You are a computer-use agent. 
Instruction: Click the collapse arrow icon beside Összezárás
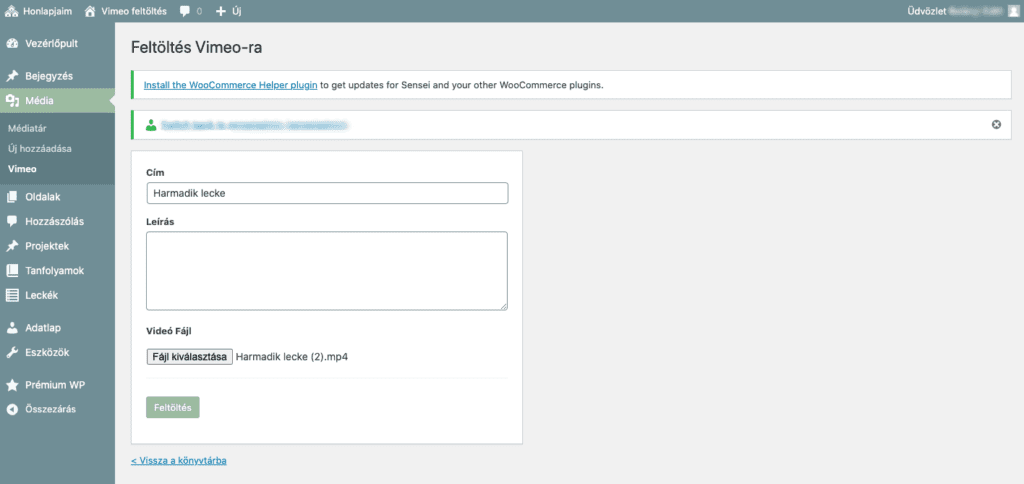click(x=12, y=410)
